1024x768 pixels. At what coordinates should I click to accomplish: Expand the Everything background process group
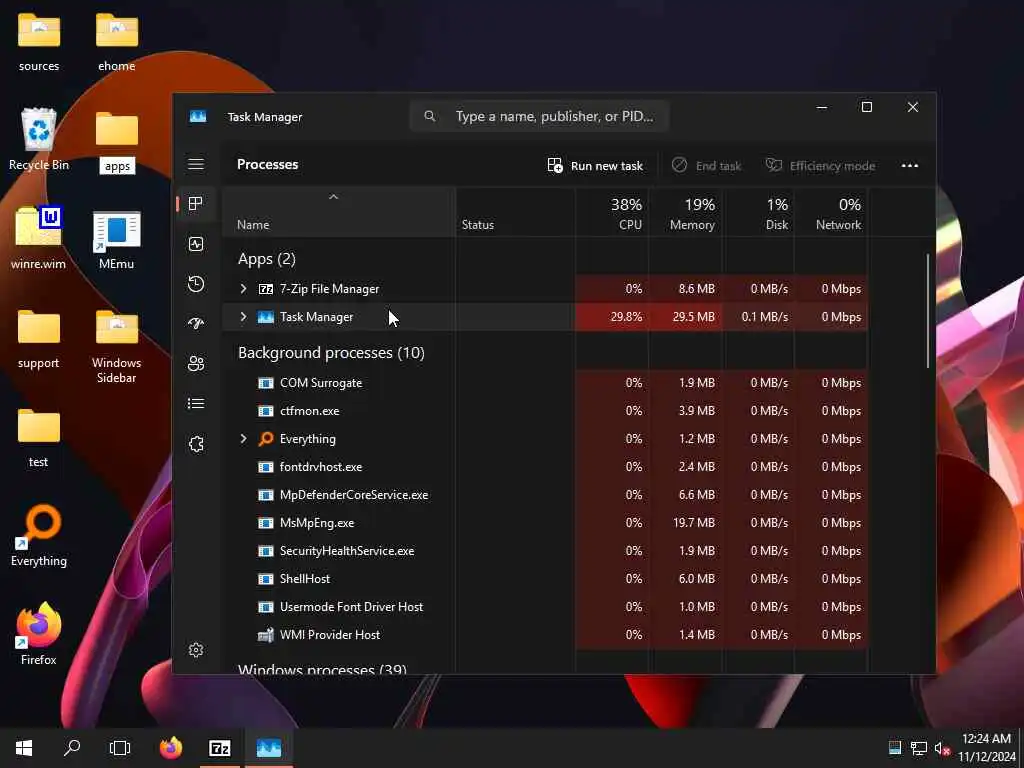(x=244, y=439)
